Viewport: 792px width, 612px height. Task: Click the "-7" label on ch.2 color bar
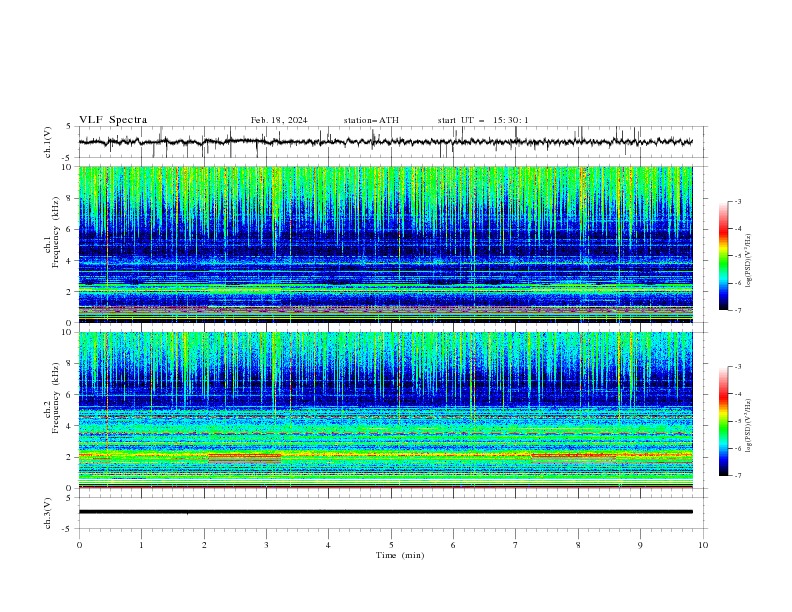737,476
